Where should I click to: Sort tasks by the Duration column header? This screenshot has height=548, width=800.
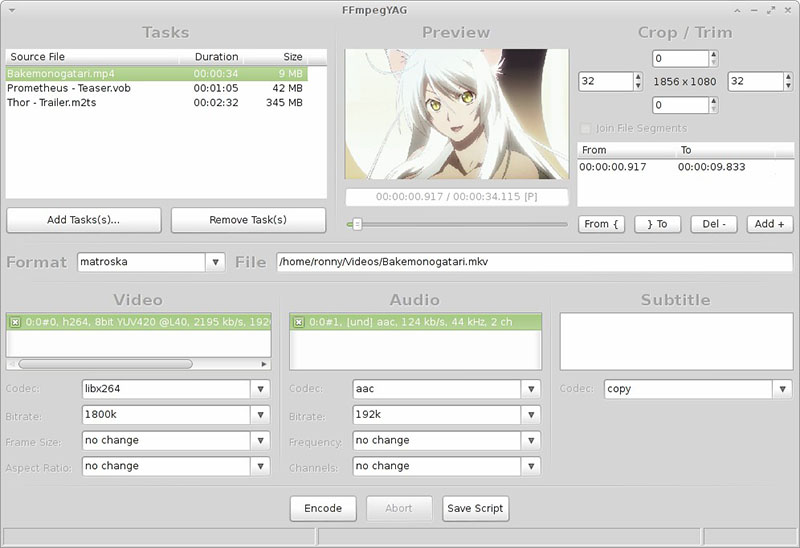(216, 57)
